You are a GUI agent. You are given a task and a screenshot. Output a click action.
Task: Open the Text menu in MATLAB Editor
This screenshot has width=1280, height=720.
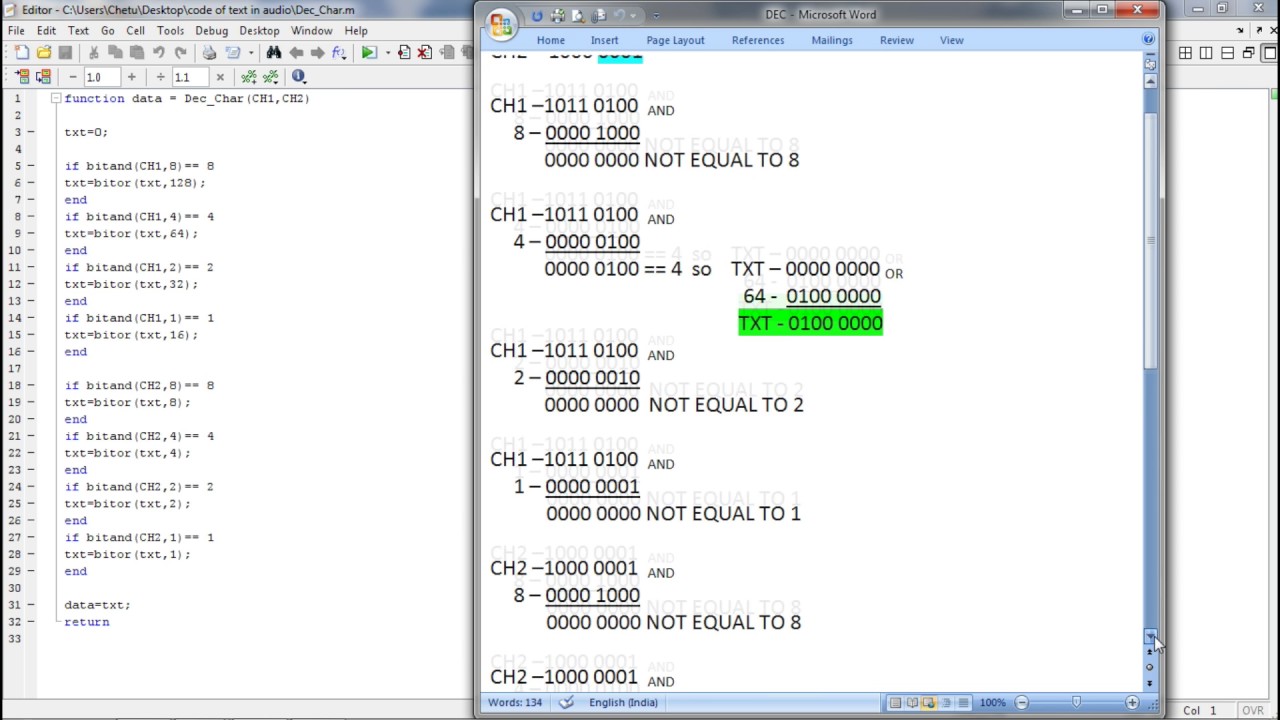[x=78, y=31]
